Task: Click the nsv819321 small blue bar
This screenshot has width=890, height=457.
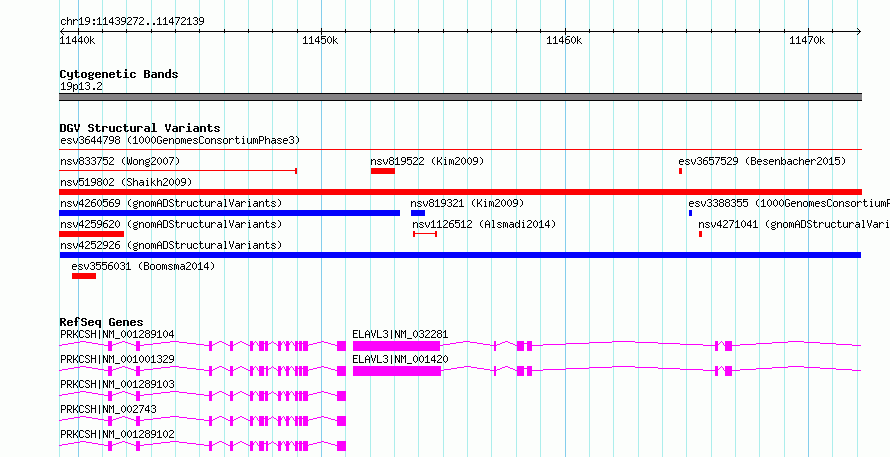Action: 418,213
